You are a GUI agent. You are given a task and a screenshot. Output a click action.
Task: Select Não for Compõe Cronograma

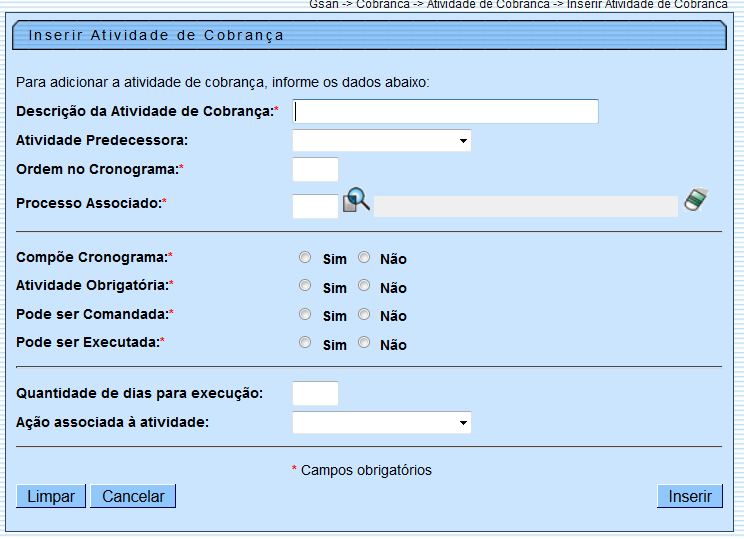click(x=364, y=257)
